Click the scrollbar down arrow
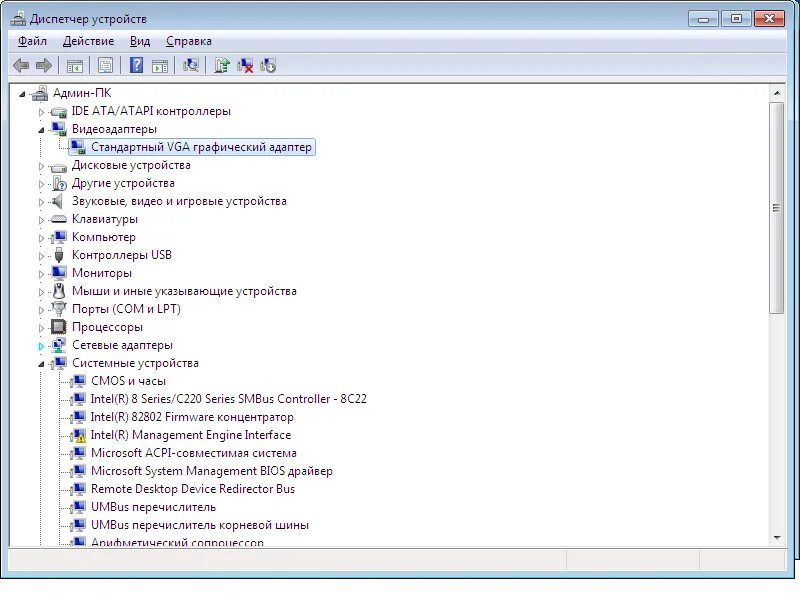800x614 pixels. pos(777,537)
